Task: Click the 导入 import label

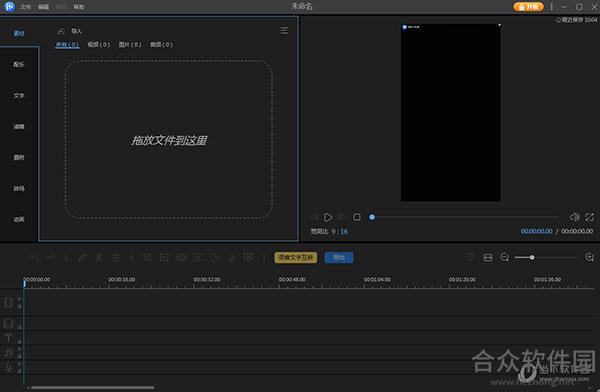Action: pos(77,31)
